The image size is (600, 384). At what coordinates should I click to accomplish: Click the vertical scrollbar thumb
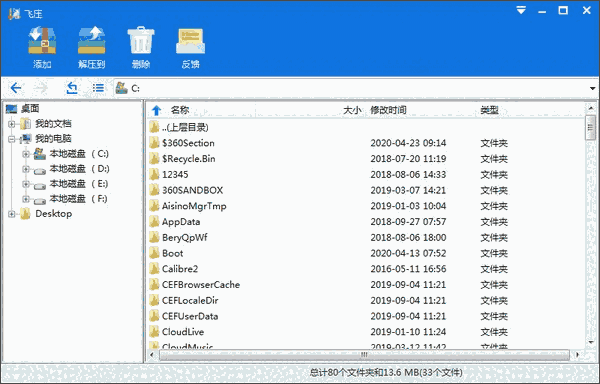tap(590, 128)
